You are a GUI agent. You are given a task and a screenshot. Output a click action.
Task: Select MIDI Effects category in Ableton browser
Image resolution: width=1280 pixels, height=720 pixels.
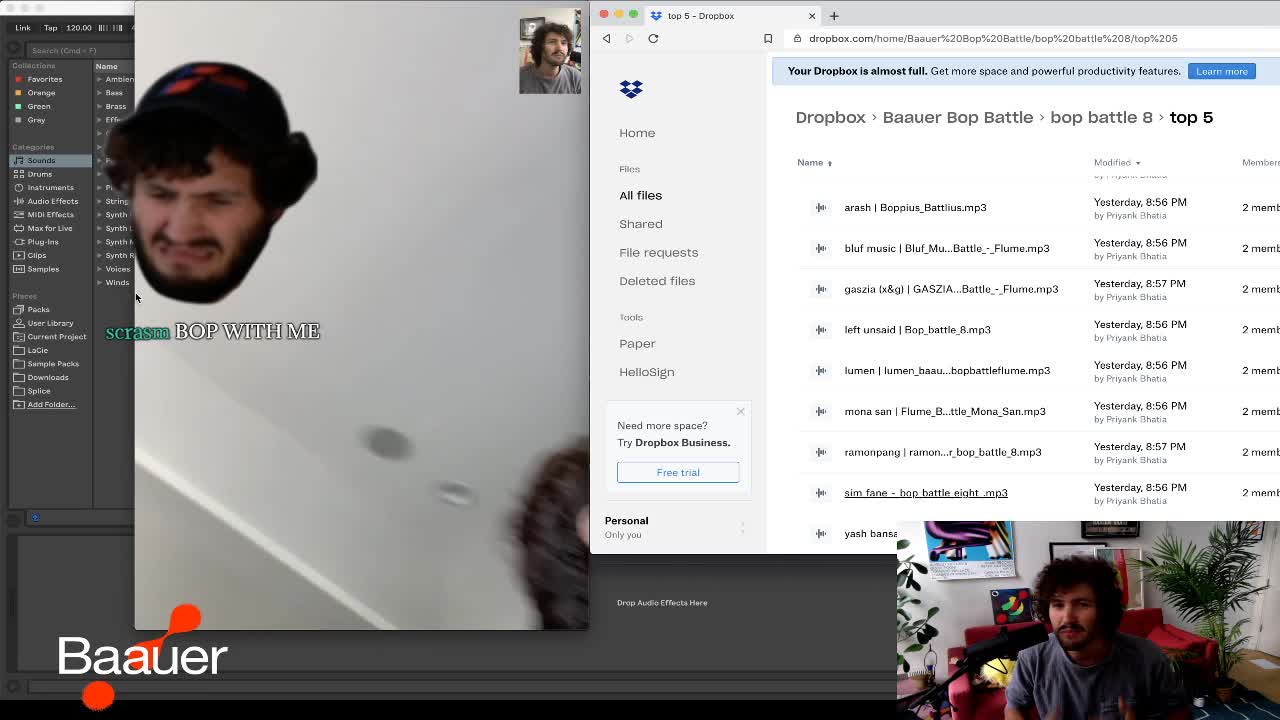50,214
